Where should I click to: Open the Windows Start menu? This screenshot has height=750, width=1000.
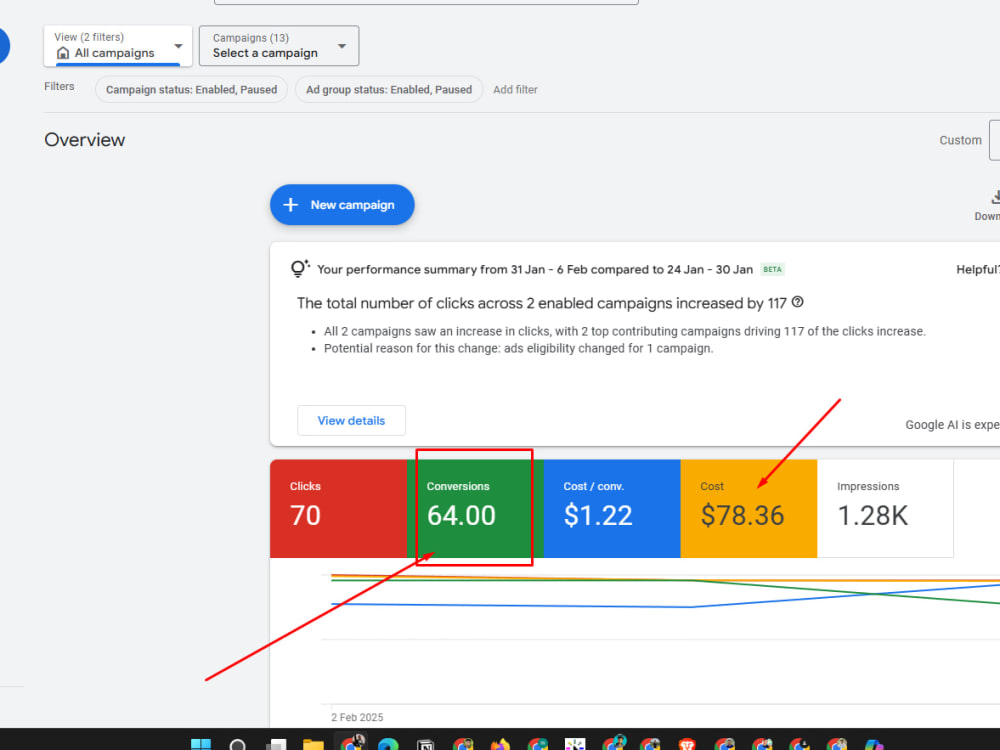pyautogui.click(x=201, y=744)
